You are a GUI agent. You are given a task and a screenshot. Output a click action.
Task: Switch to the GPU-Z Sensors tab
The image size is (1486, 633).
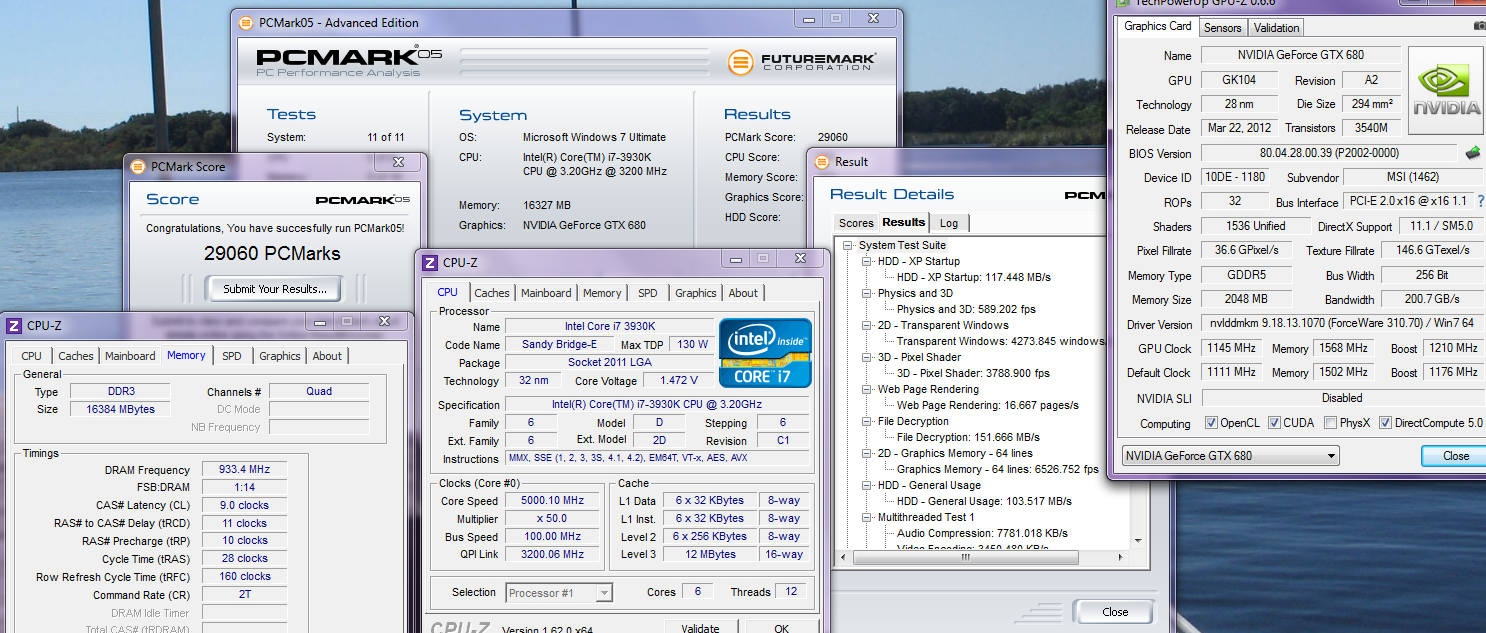tap(1222, 28)
